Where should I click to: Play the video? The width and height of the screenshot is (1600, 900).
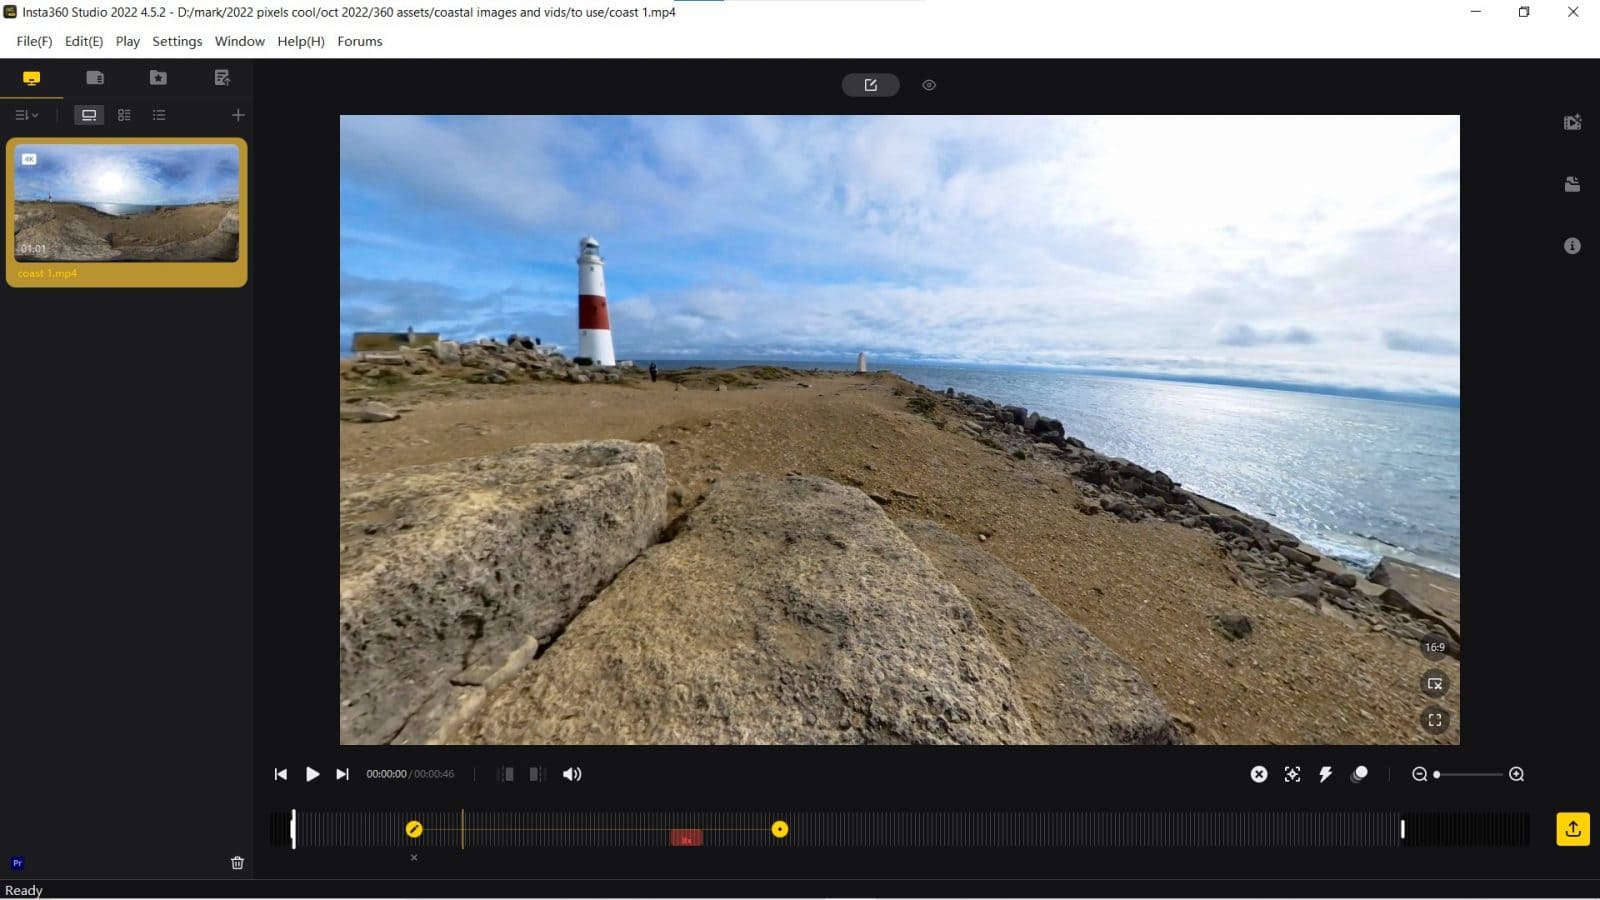[312, 774]
